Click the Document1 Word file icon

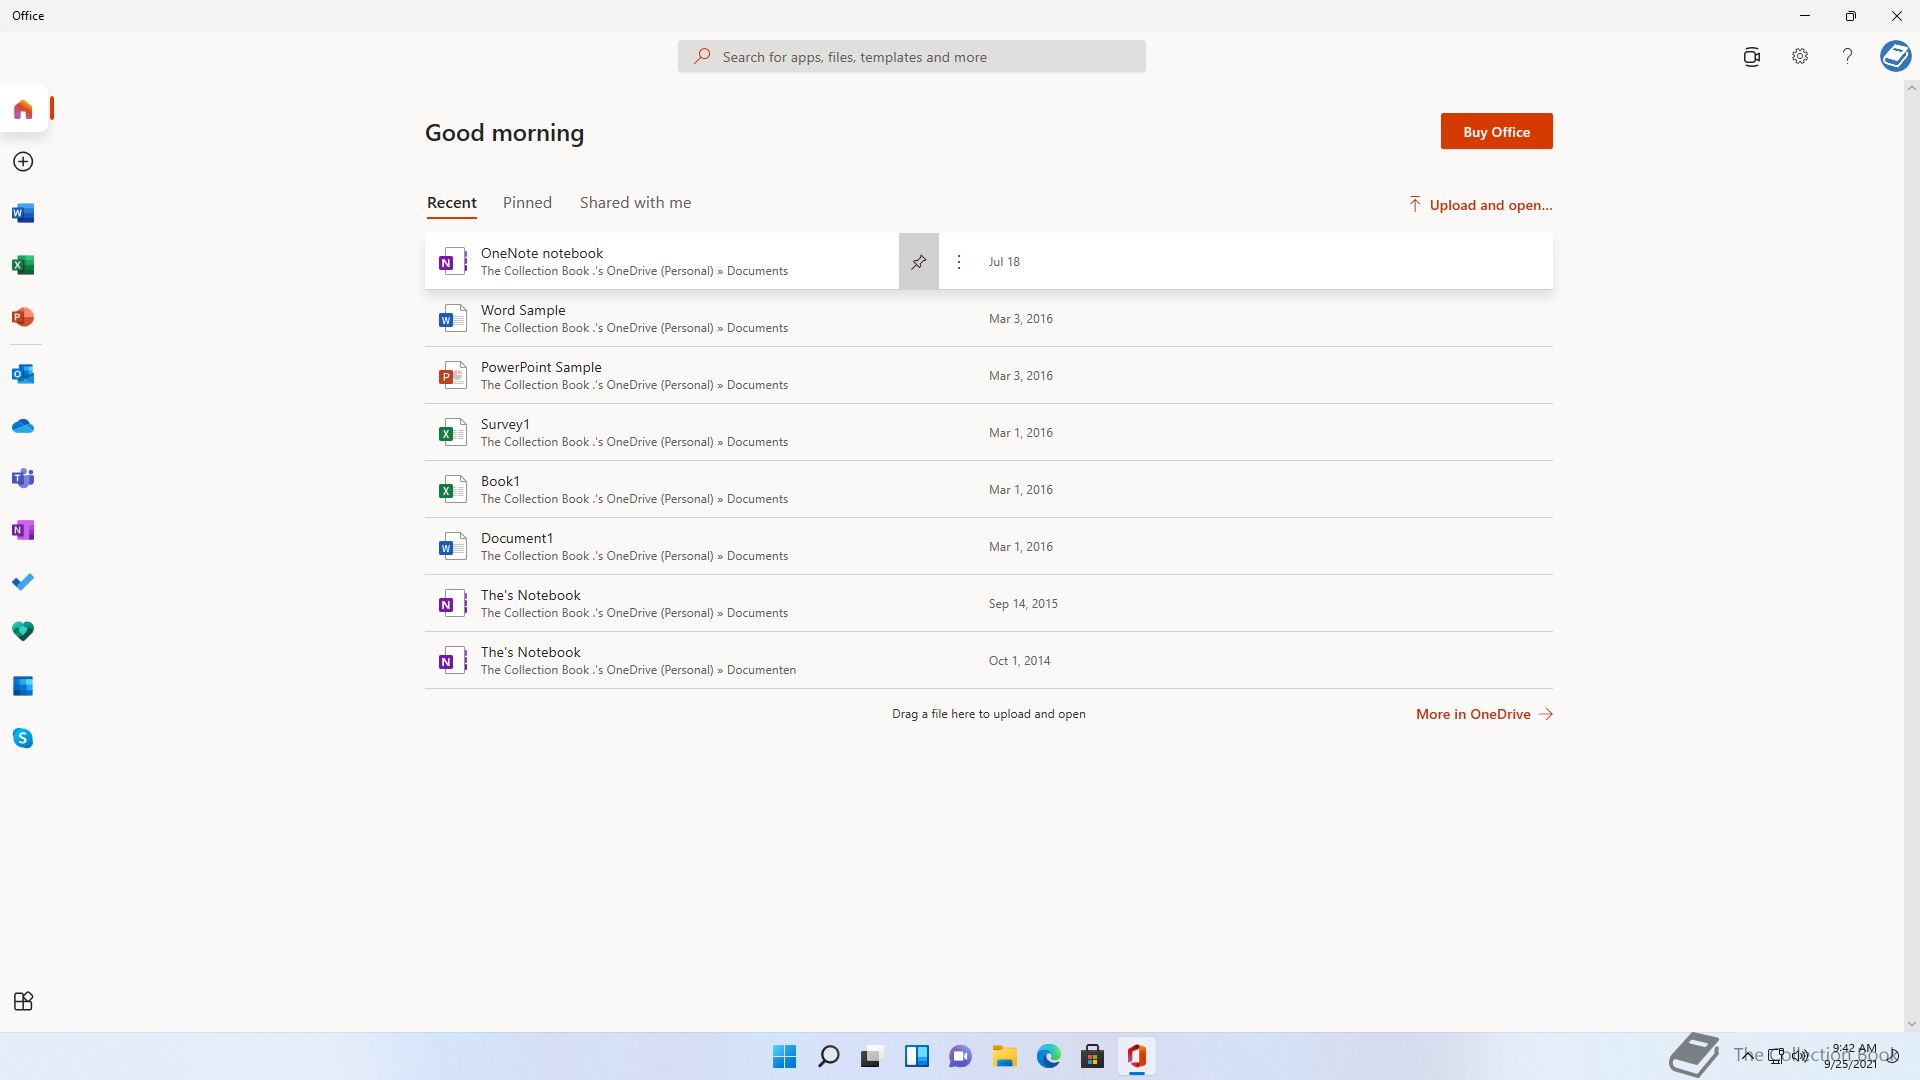tap(452, 547)
